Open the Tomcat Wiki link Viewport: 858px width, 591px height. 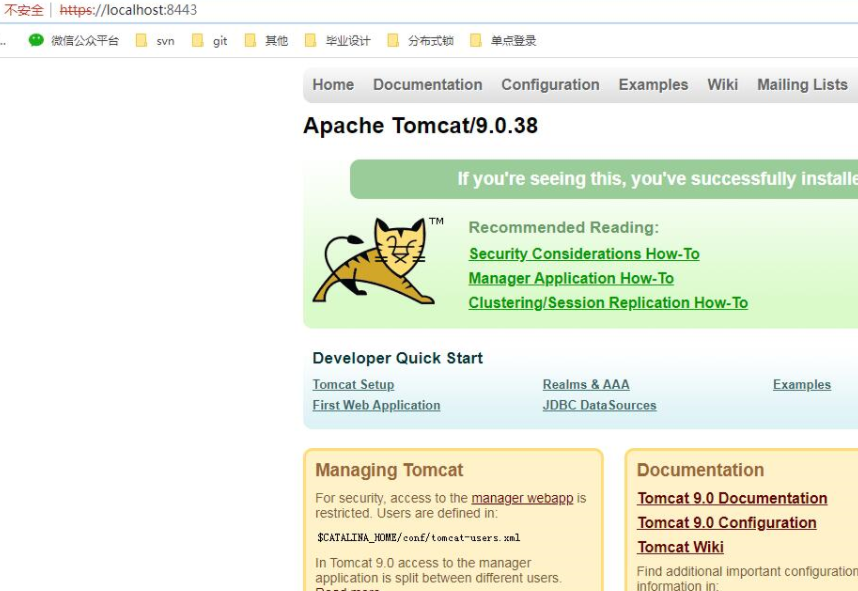pyautogui.click(x=680, y=547)
